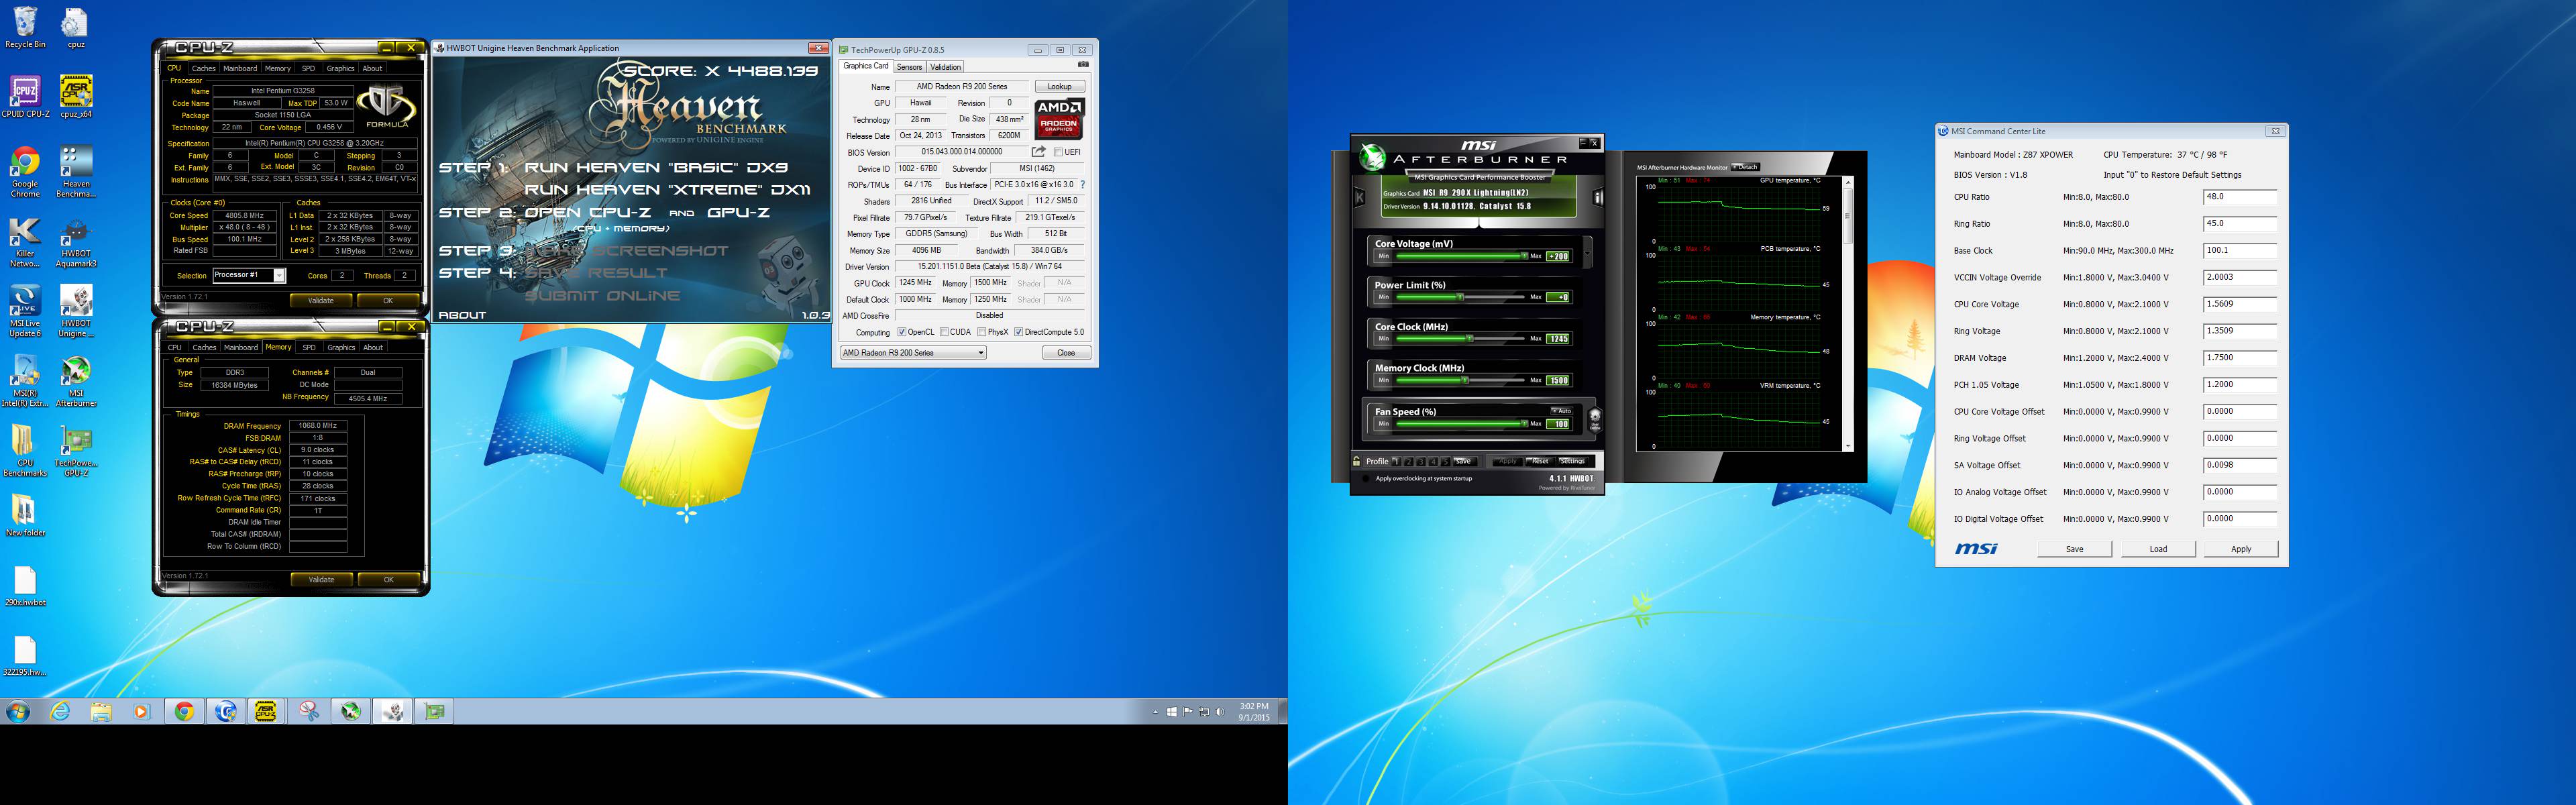Open the TechPowerUp GPU-Z desktop shortcut
This screenshot has height=805, width=2576.
coord(76,450)
